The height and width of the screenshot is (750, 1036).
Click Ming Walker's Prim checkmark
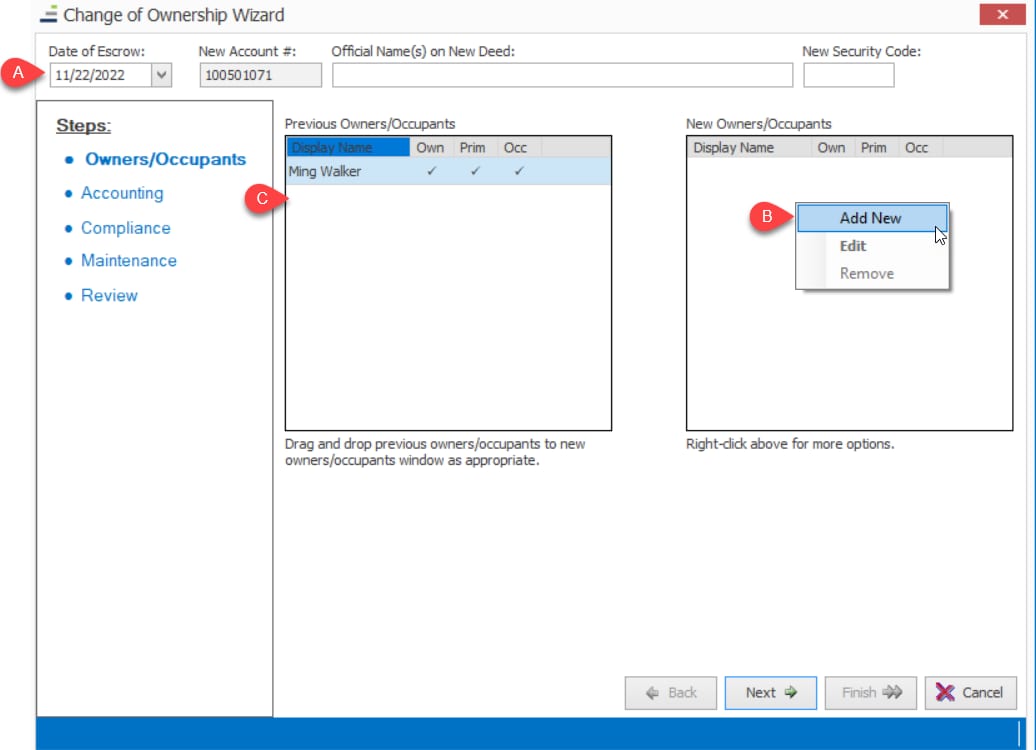pos(475,171)
